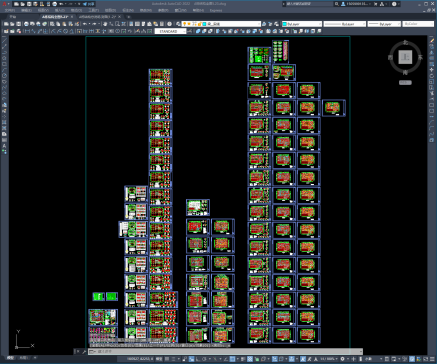
Task: Open the 文件(F) menu
Action: point(9,10)
